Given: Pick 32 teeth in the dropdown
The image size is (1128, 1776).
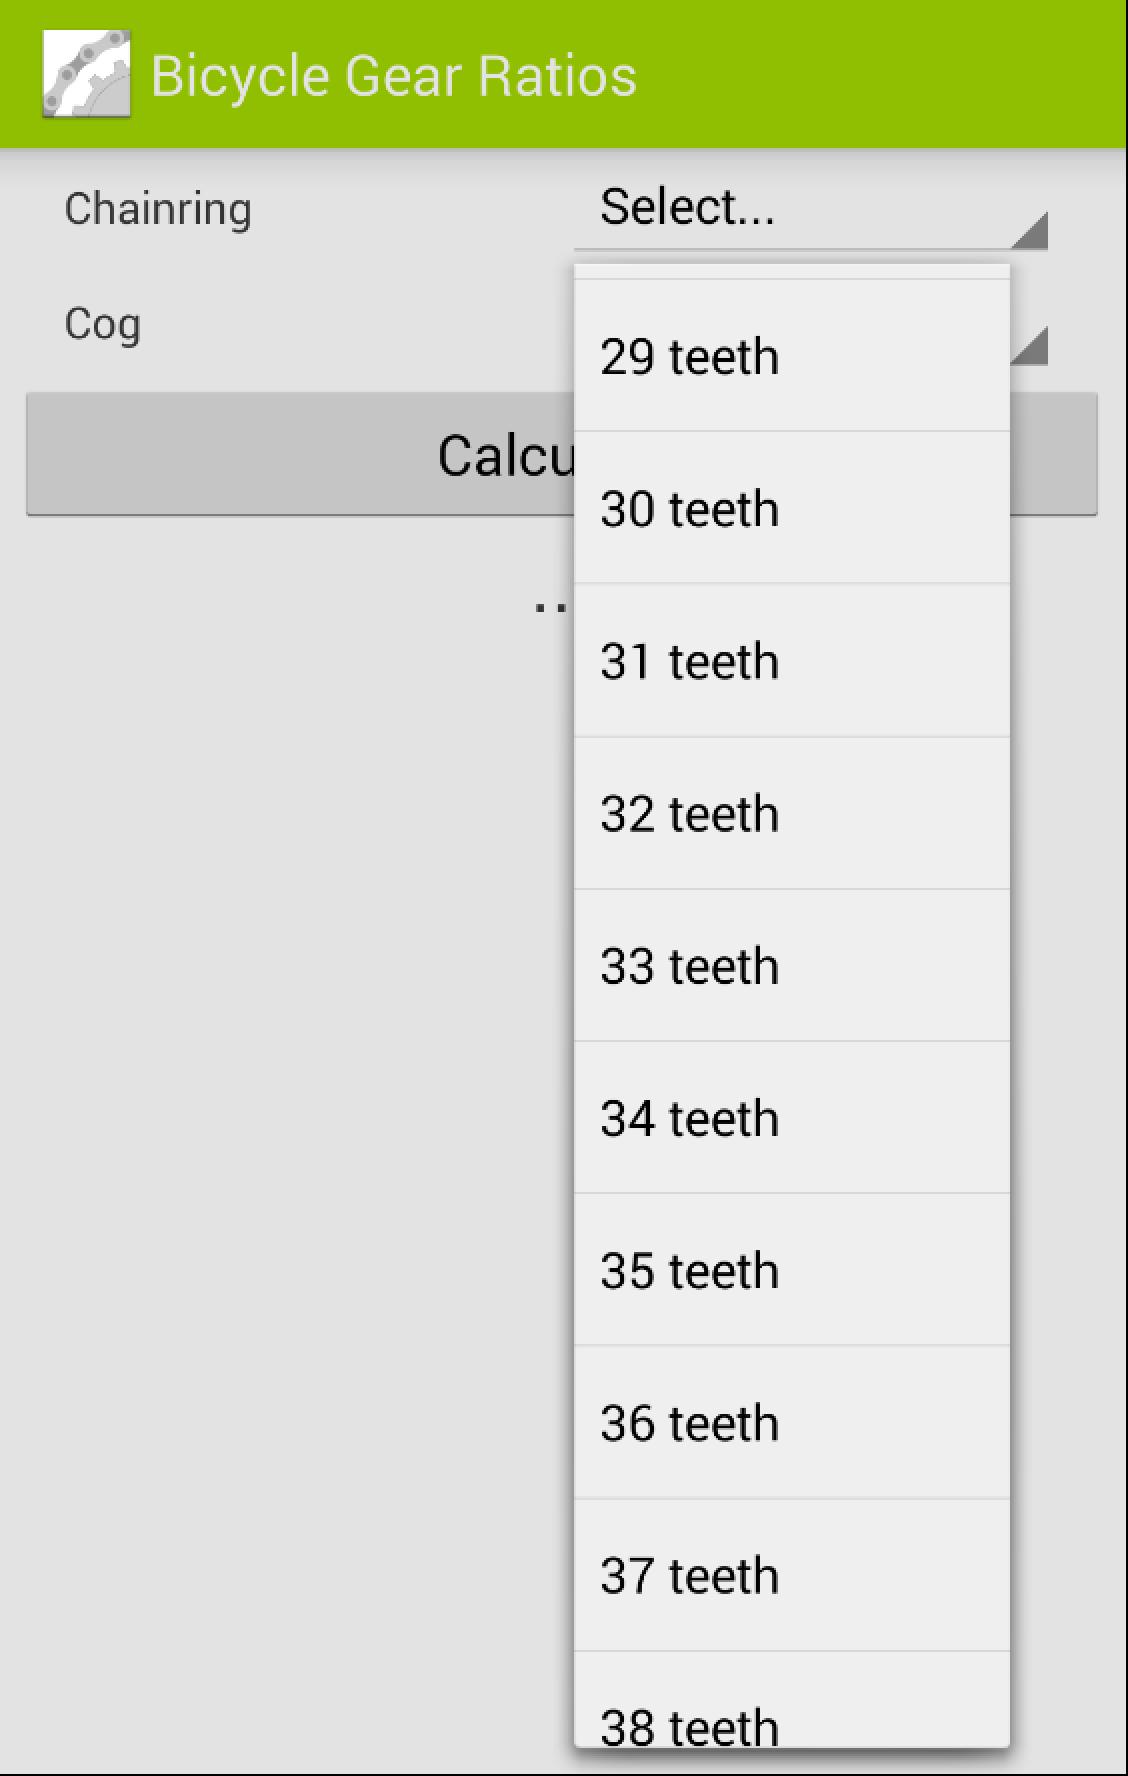Looking at the screenshot, I should pyautogui.click(x=792, y=813).
